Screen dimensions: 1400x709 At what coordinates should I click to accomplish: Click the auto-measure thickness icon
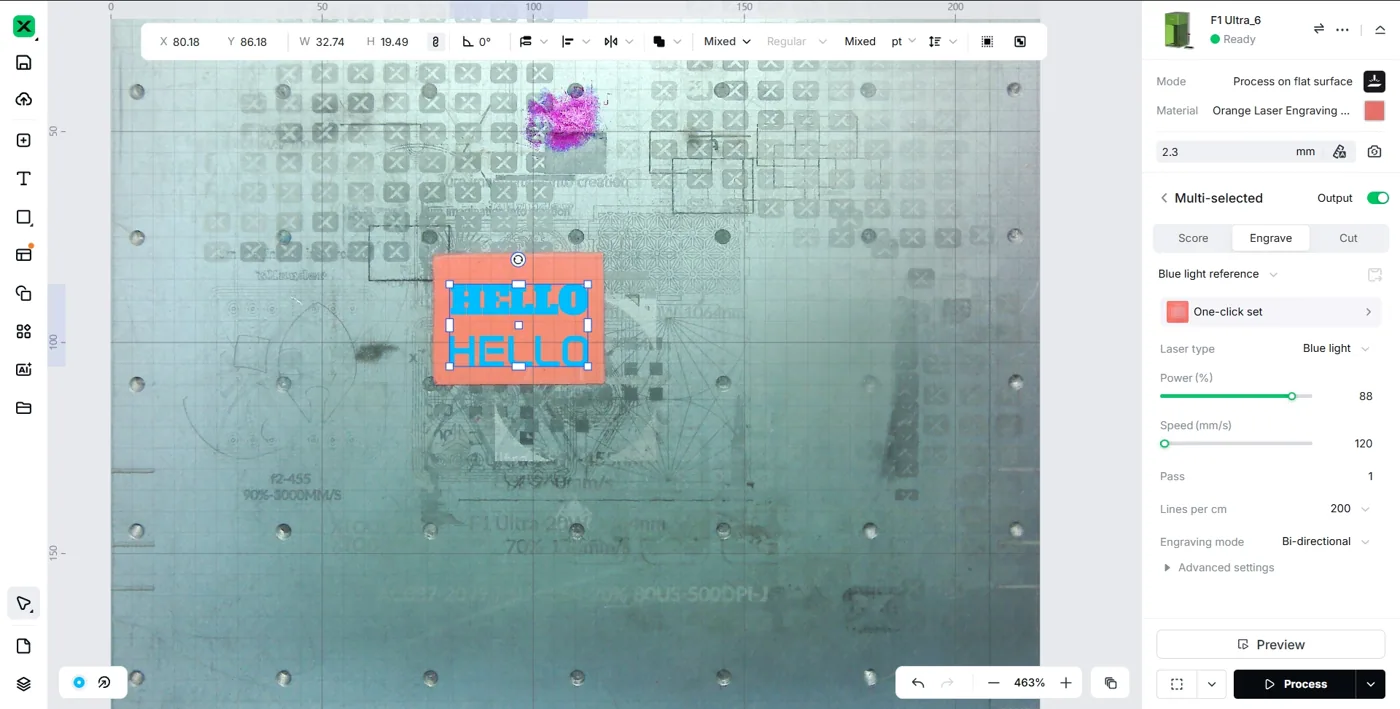coord(1339,152)
